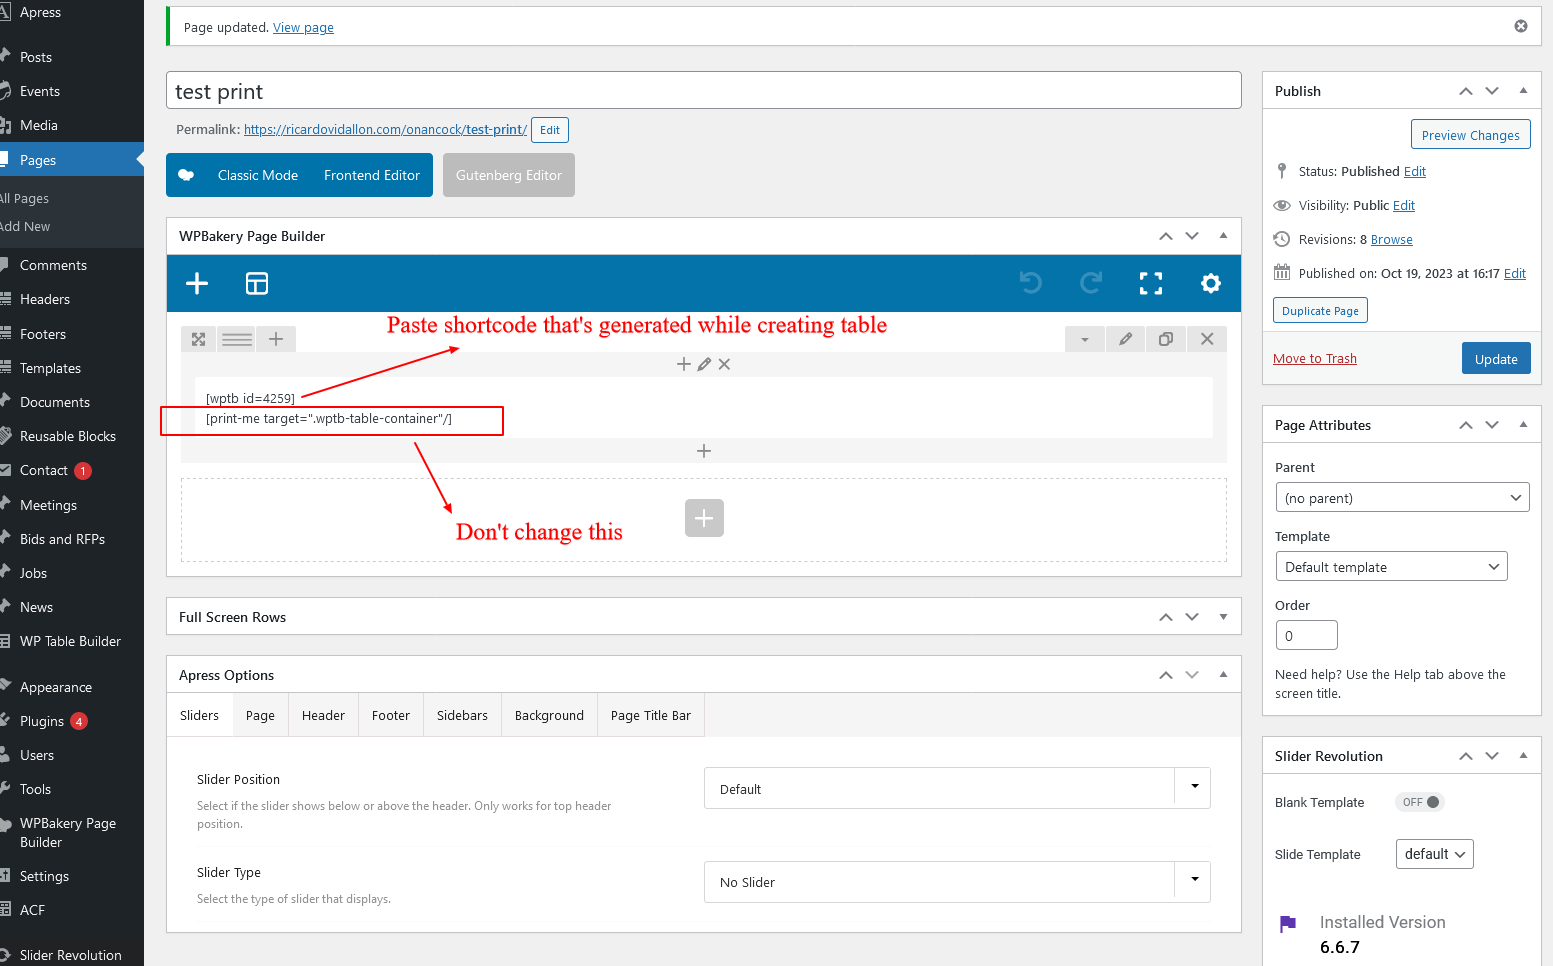Clone the row with duplicate icon
This screenshot has width=1553, height=966.
point(1166,339)
